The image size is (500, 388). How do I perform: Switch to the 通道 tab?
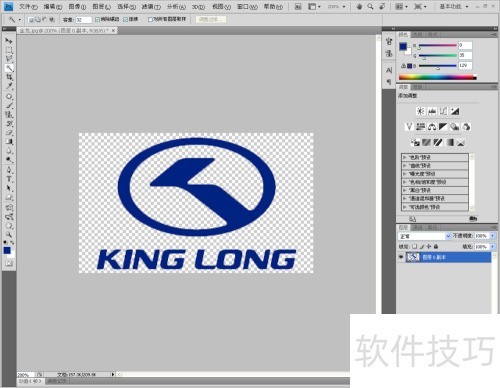[417, 227]
